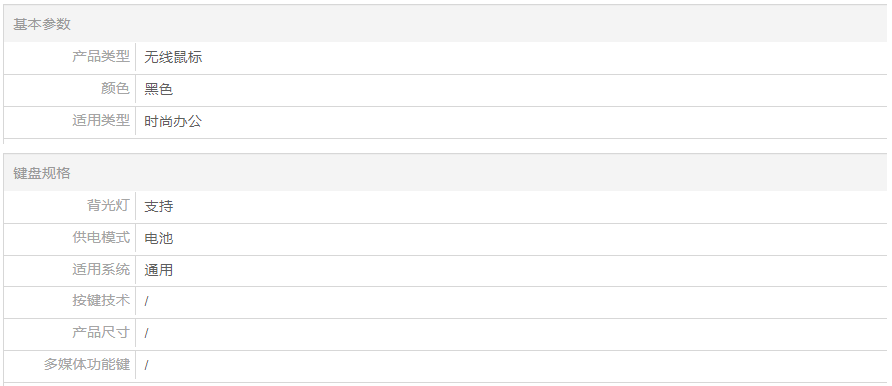Click the 适用系统 label
Screen dimensions: 892x386
(x=101, y=269)
